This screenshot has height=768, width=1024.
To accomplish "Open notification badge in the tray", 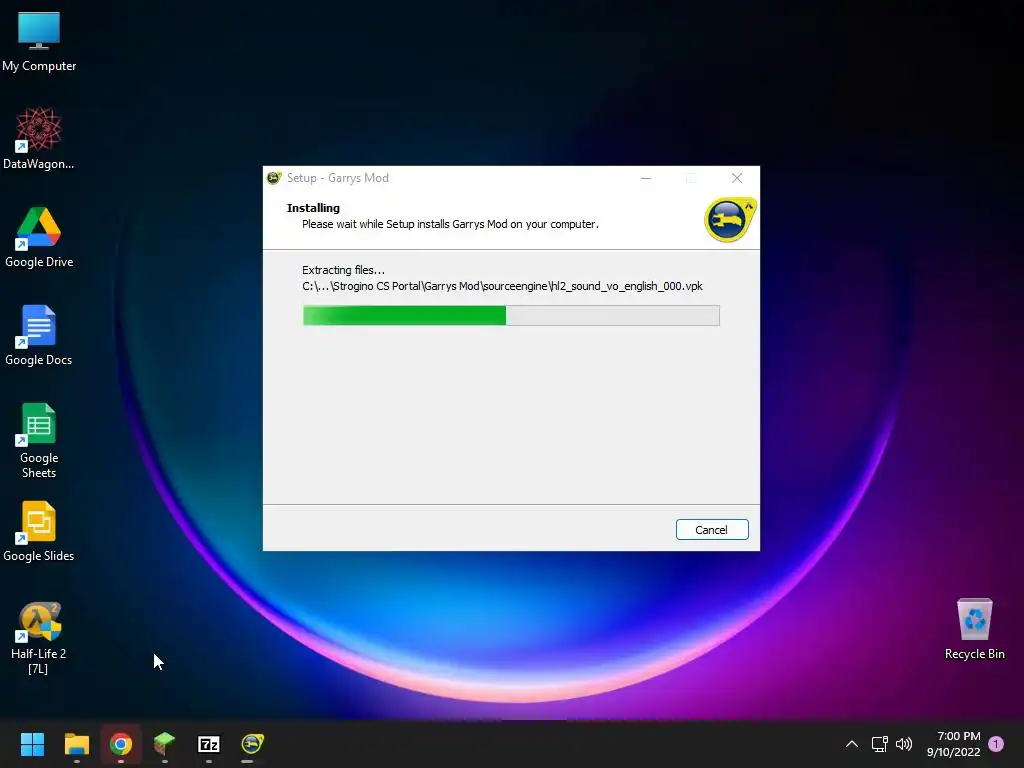I will [996, 744].
